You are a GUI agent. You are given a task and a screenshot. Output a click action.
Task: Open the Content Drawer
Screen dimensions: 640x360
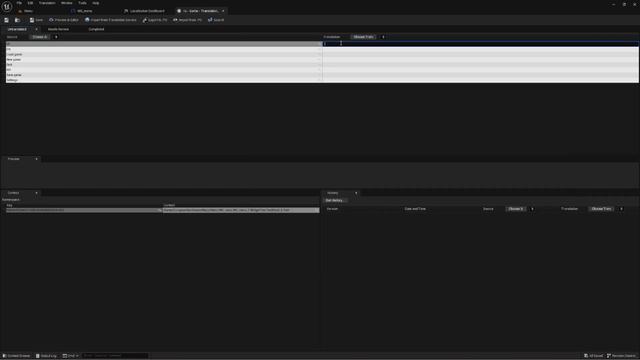(16, 356)
